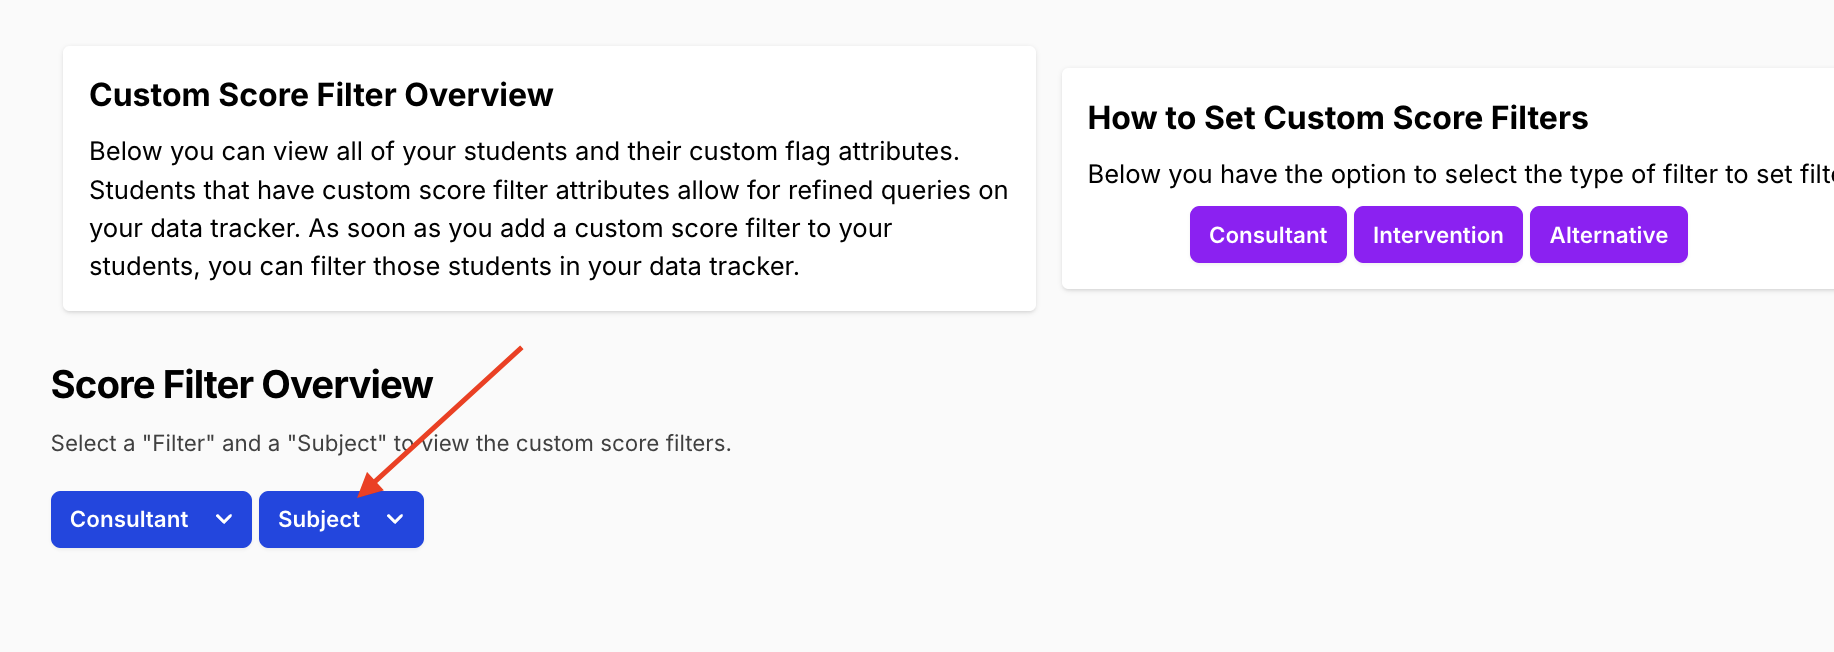The height and width of the screenshot is (652, 1834).
Task: Click the line starting "your data tracker. As soon"
Action: point(490,228)
